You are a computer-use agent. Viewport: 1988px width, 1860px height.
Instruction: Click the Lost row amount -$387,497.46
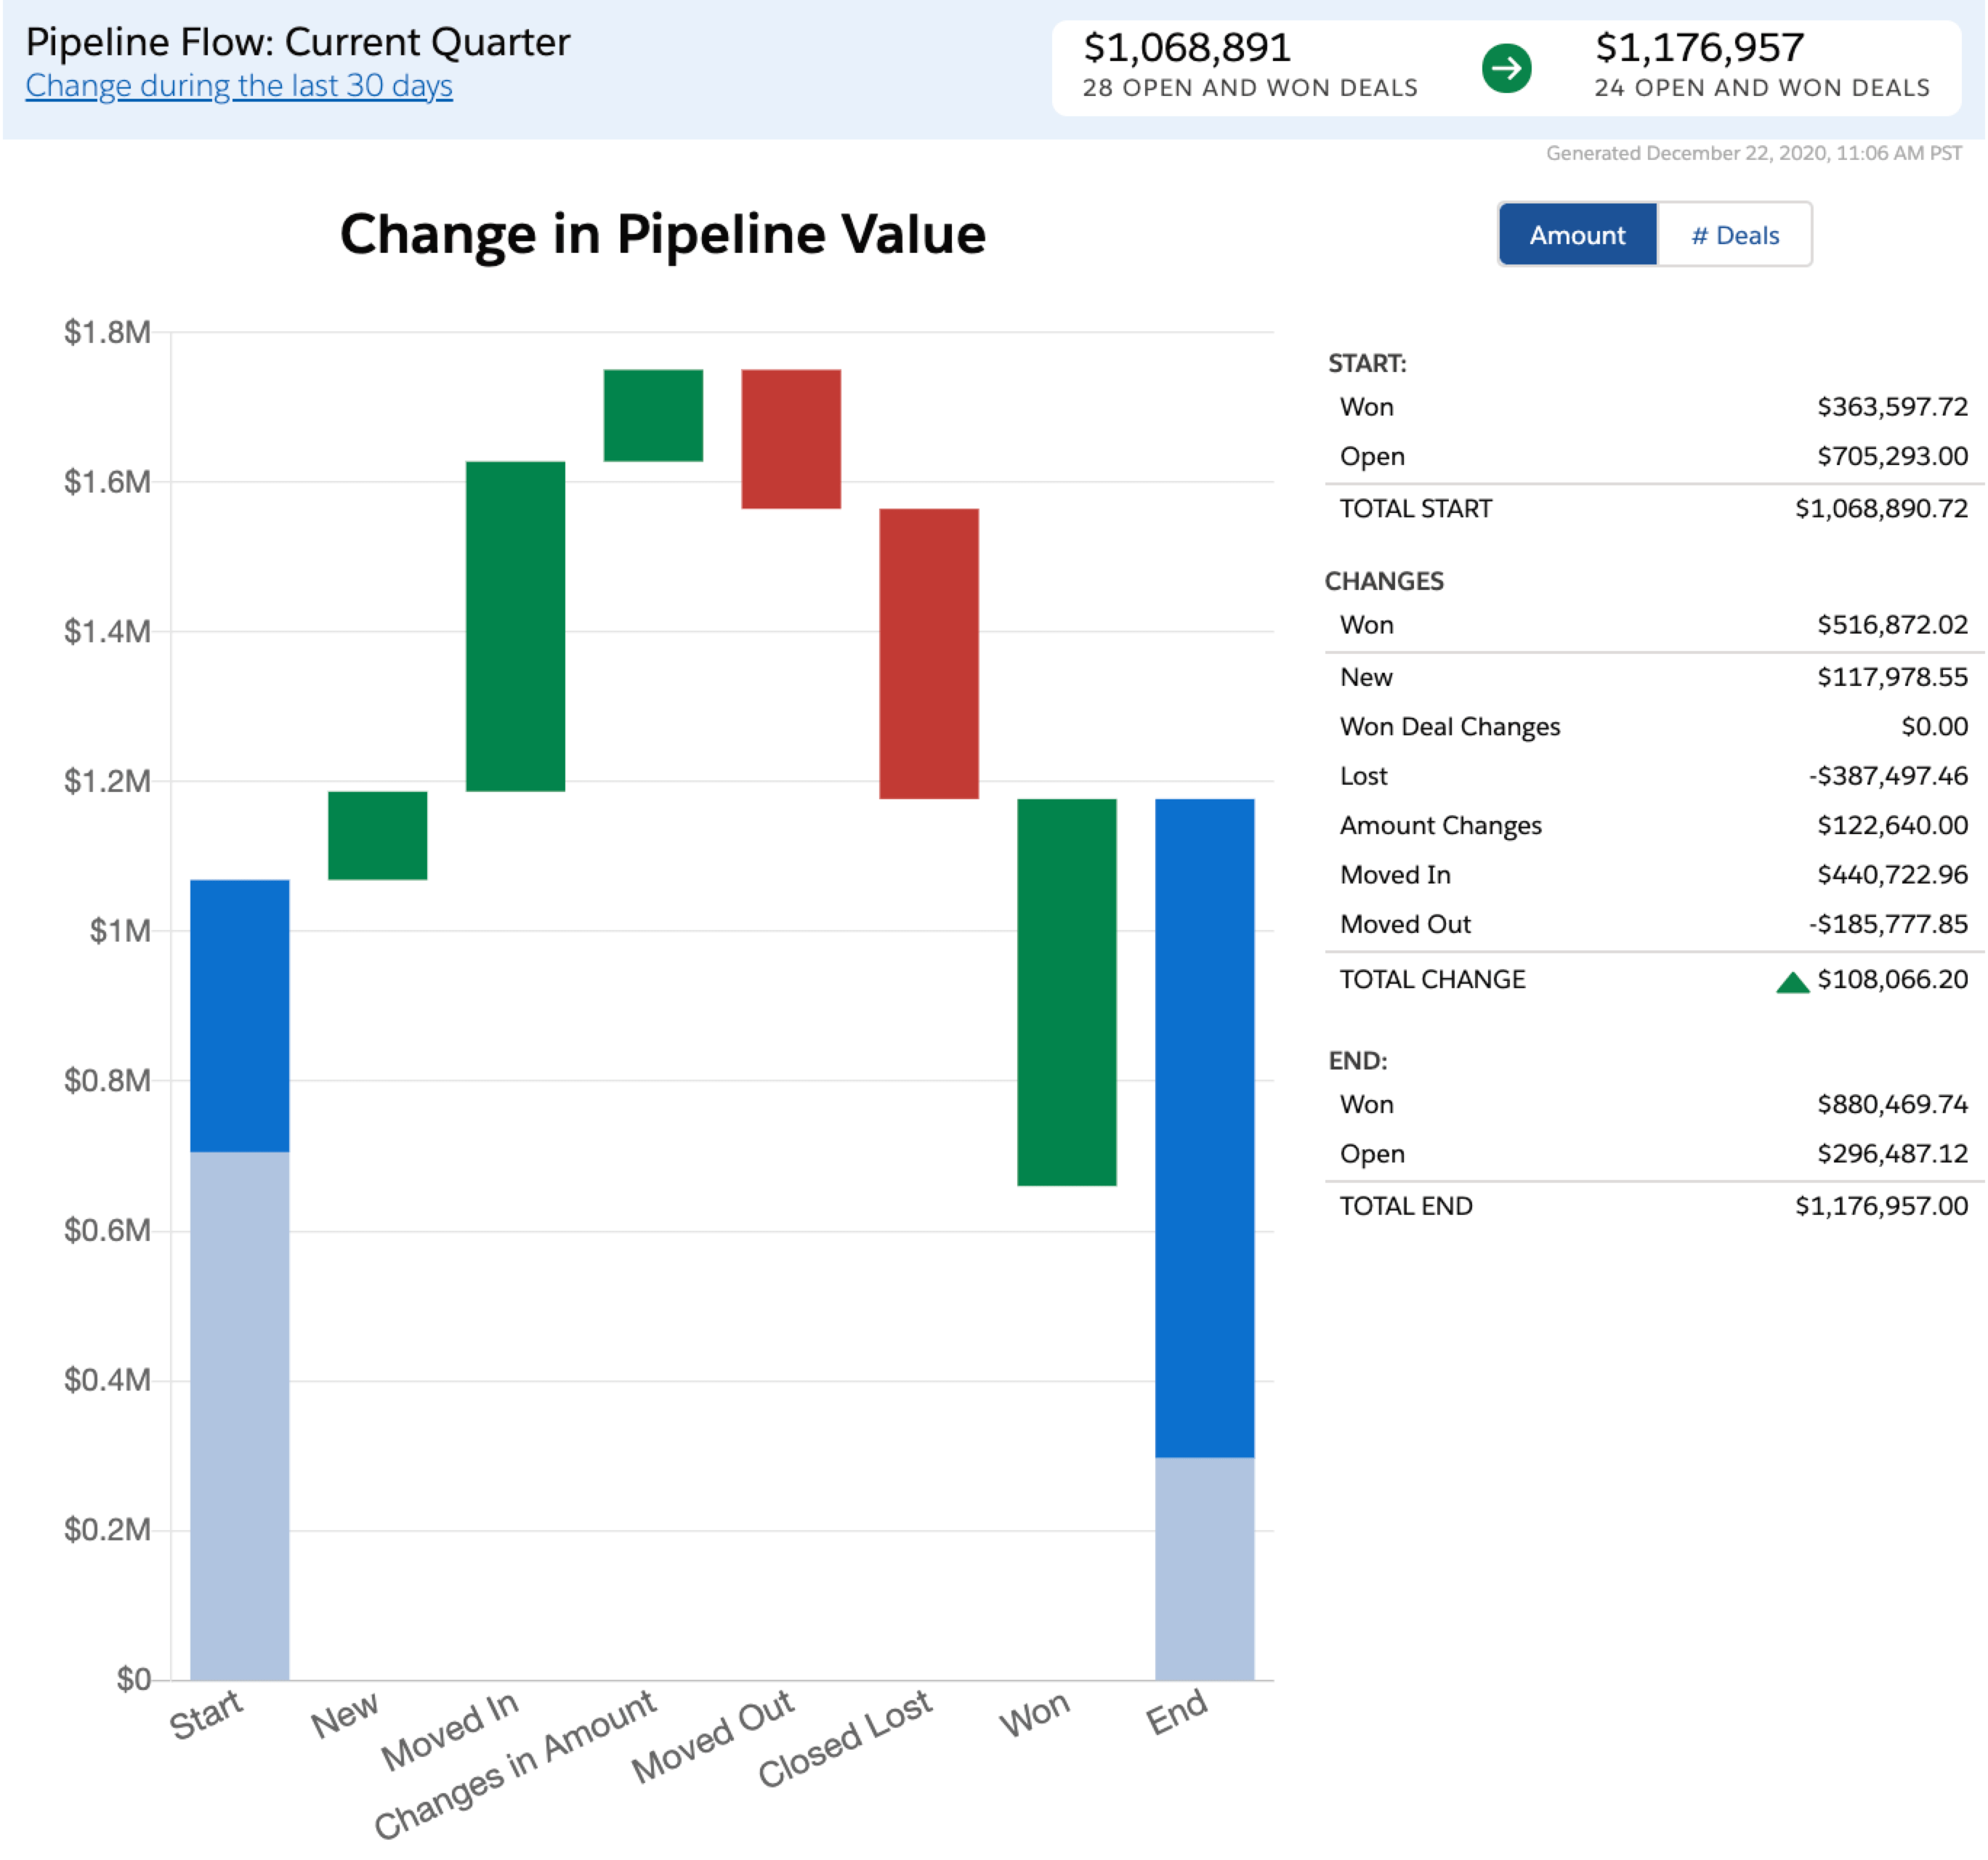[1887, 776]
